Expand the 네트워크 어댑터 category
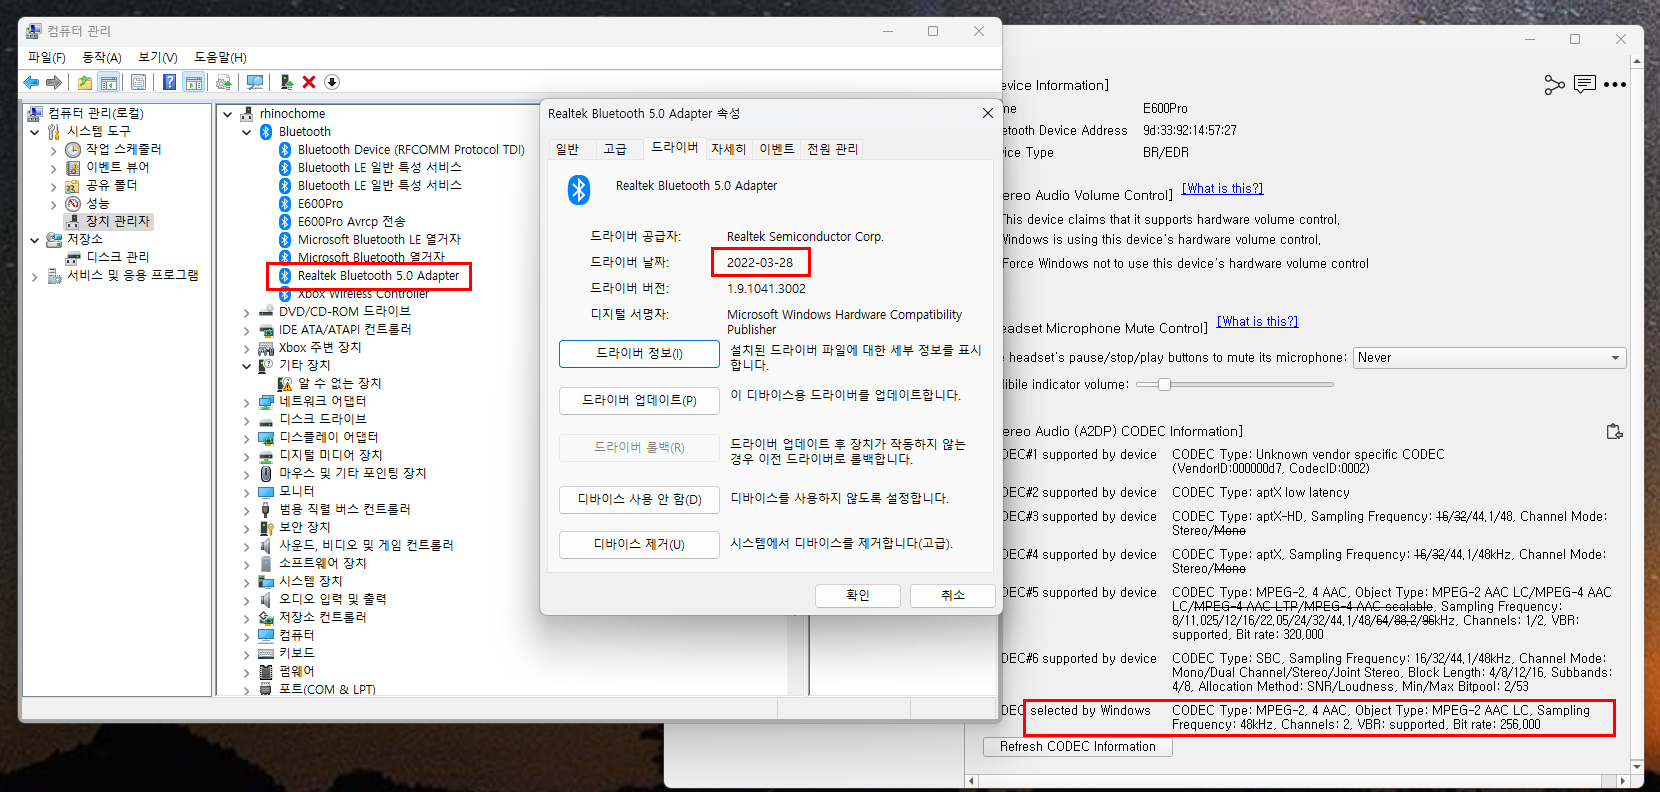 (247, 402)
